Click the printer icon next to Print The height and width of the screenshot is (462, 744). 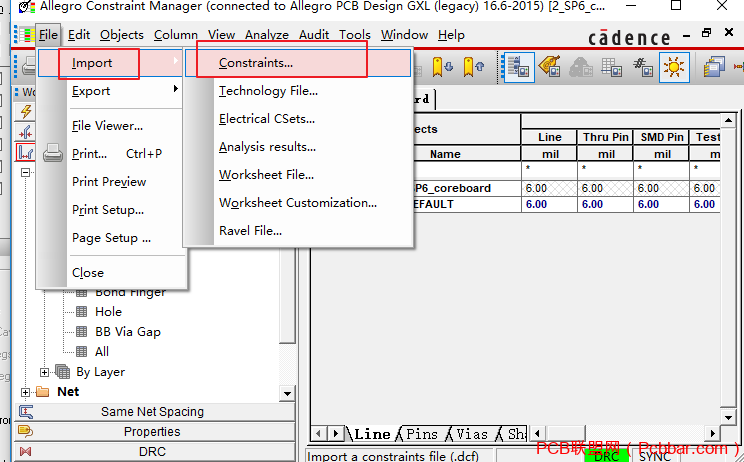click(53, 153)
